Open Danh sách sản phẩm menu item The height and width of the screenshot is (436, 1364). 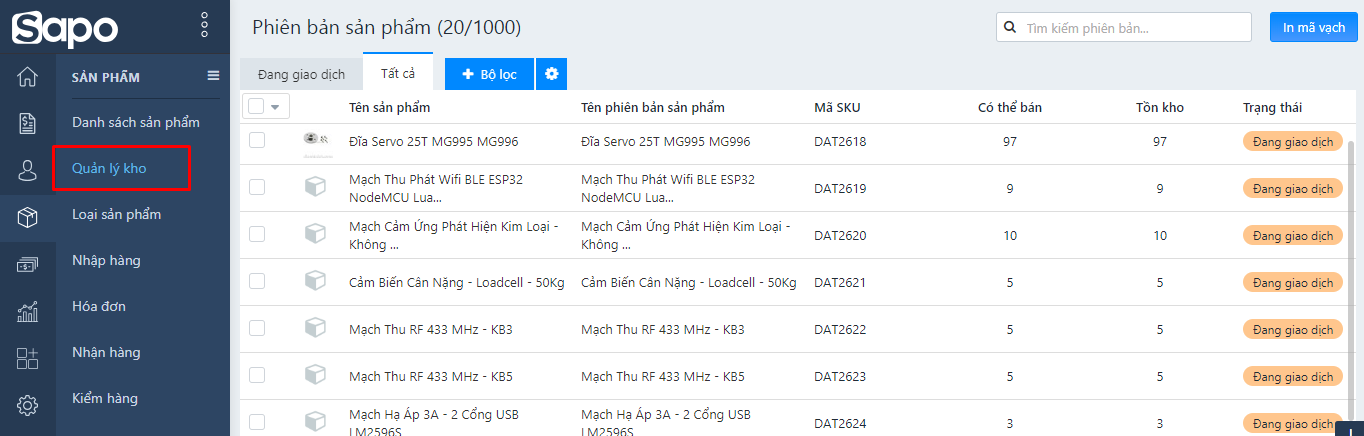point(136,122)
